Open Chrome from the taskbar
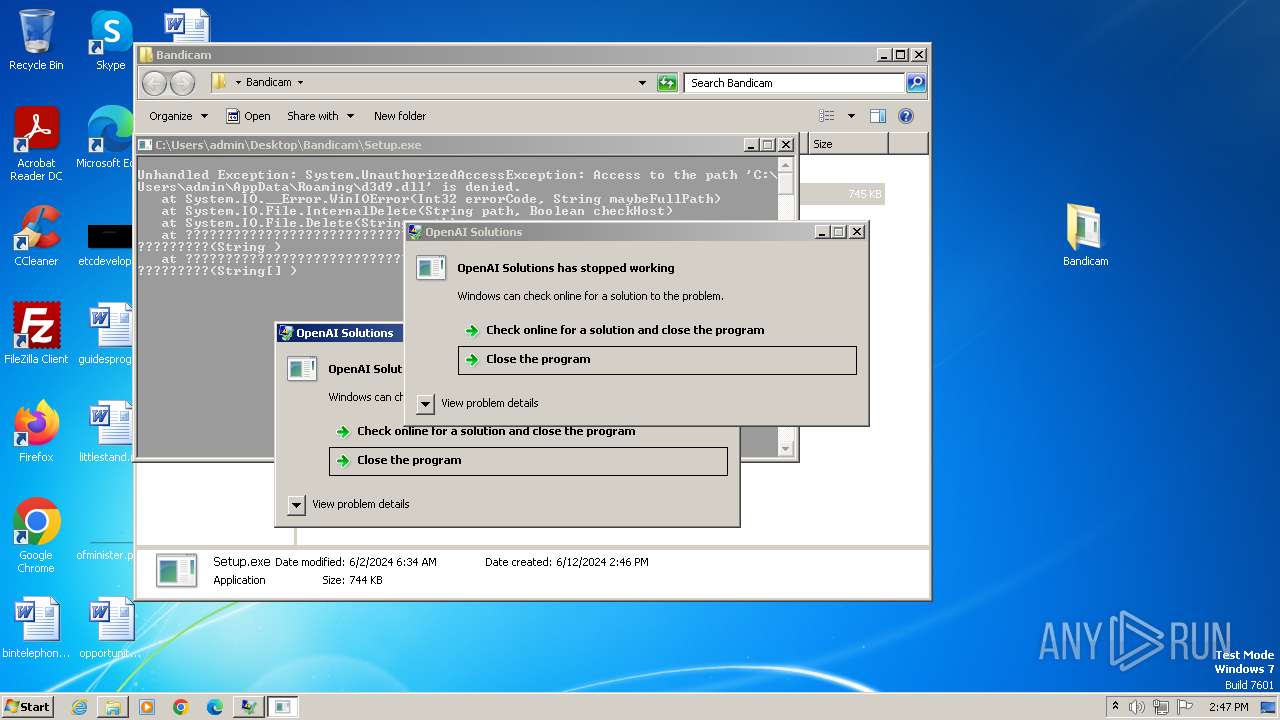 click(181, 707)
